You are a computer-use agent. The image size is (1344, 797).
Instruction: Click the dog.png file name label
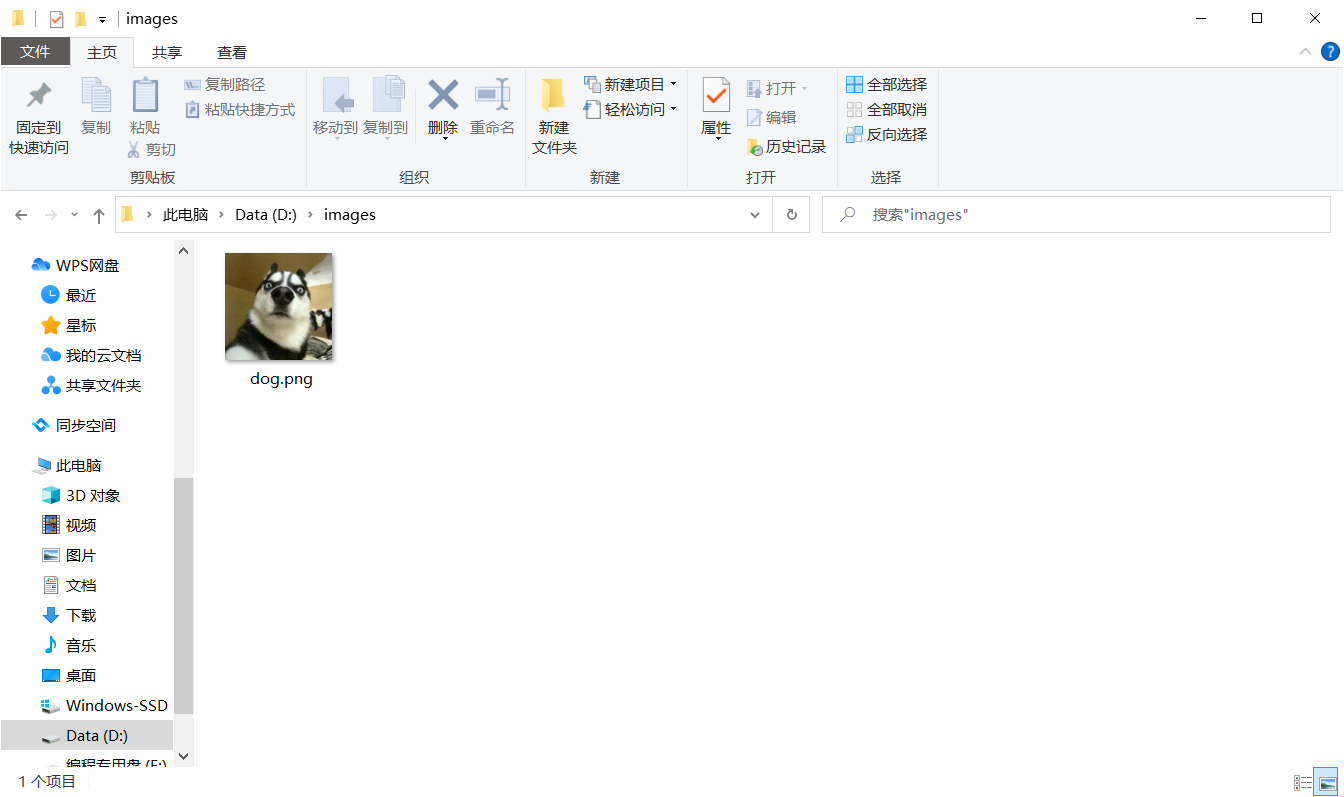tap(281, 379)
